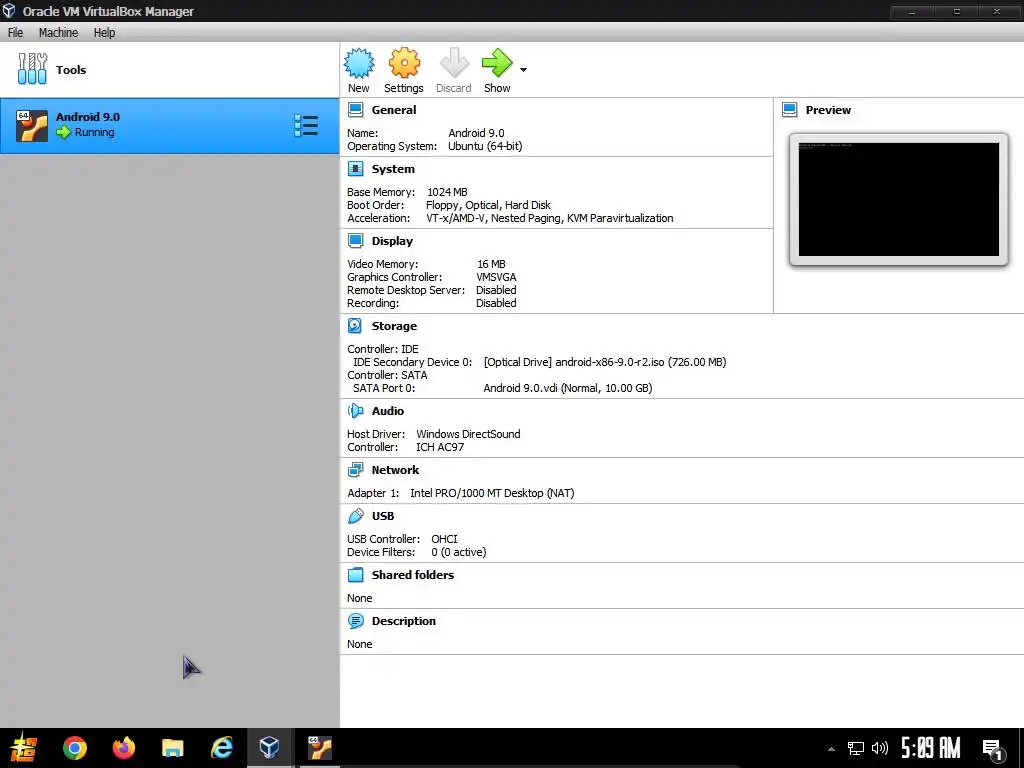Screen dimensions: 1024x768
Task: Click the ICH AC97 controller value
Action: tap(440, 447)
